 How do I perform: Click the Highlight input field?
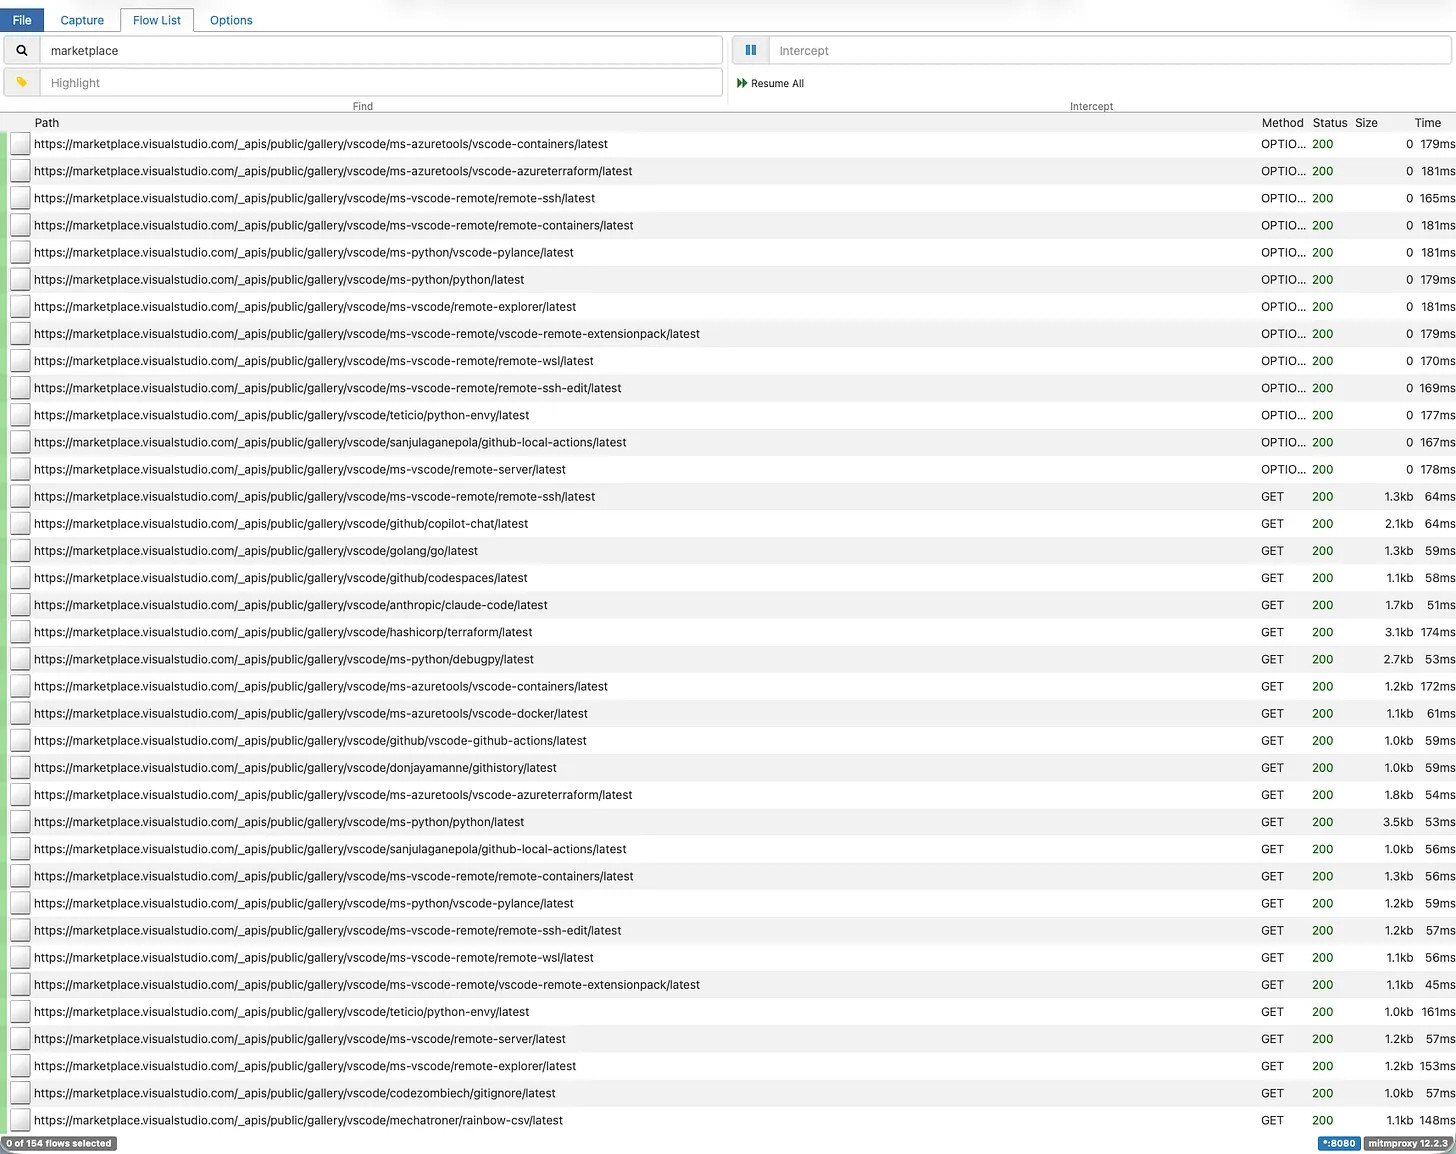click(381, 82)
